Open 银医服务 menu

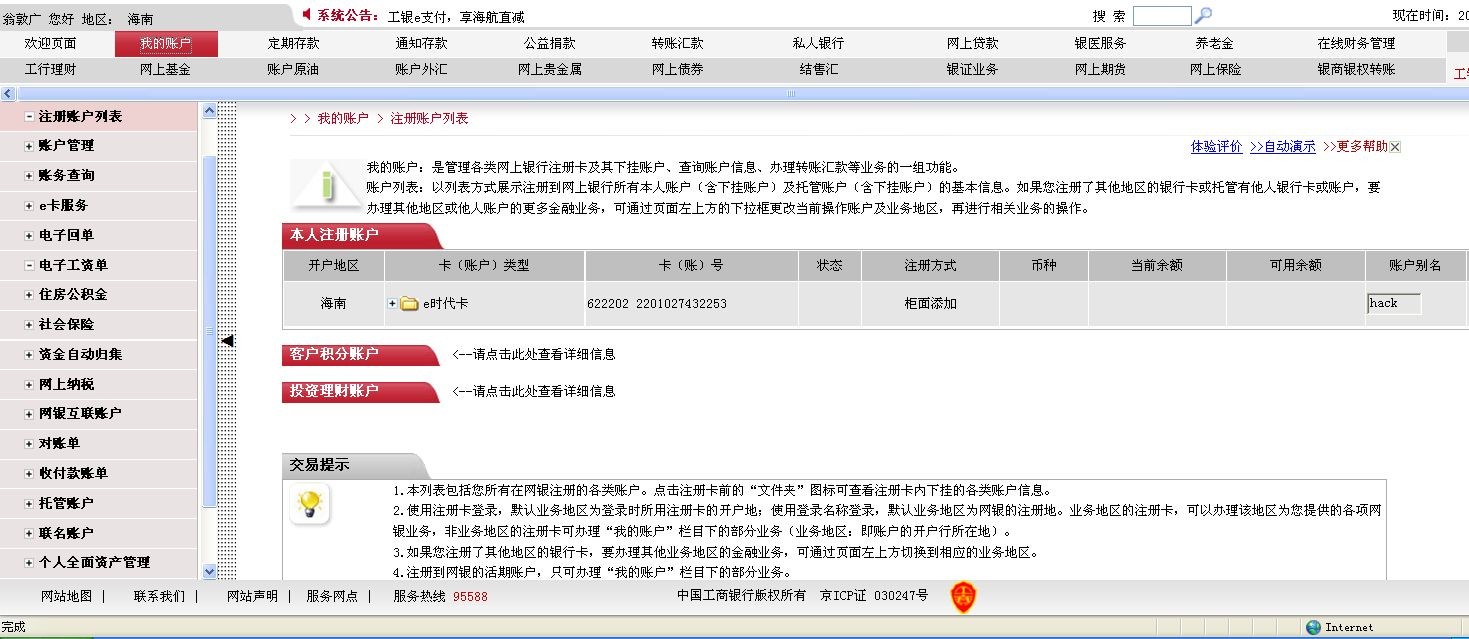(x=1100, y=44)
